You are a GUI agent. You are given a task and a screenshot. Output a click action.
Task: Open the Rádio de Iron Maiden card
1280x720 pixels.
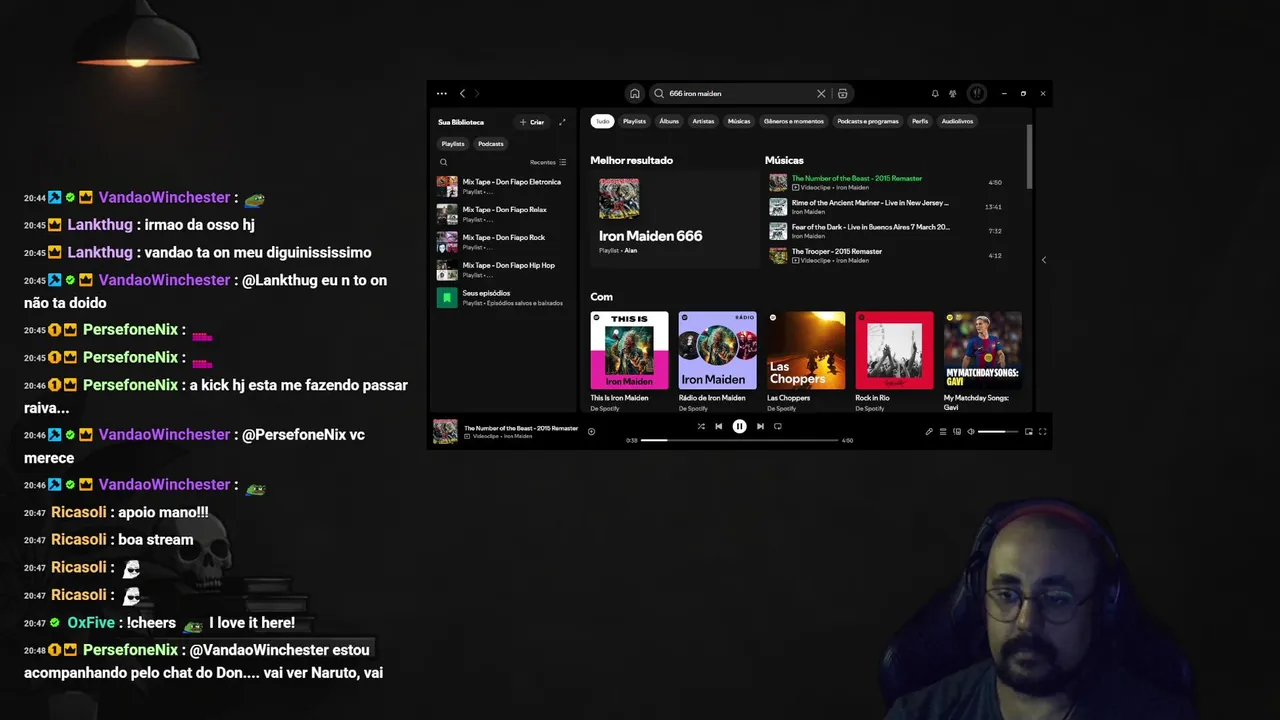717,362
